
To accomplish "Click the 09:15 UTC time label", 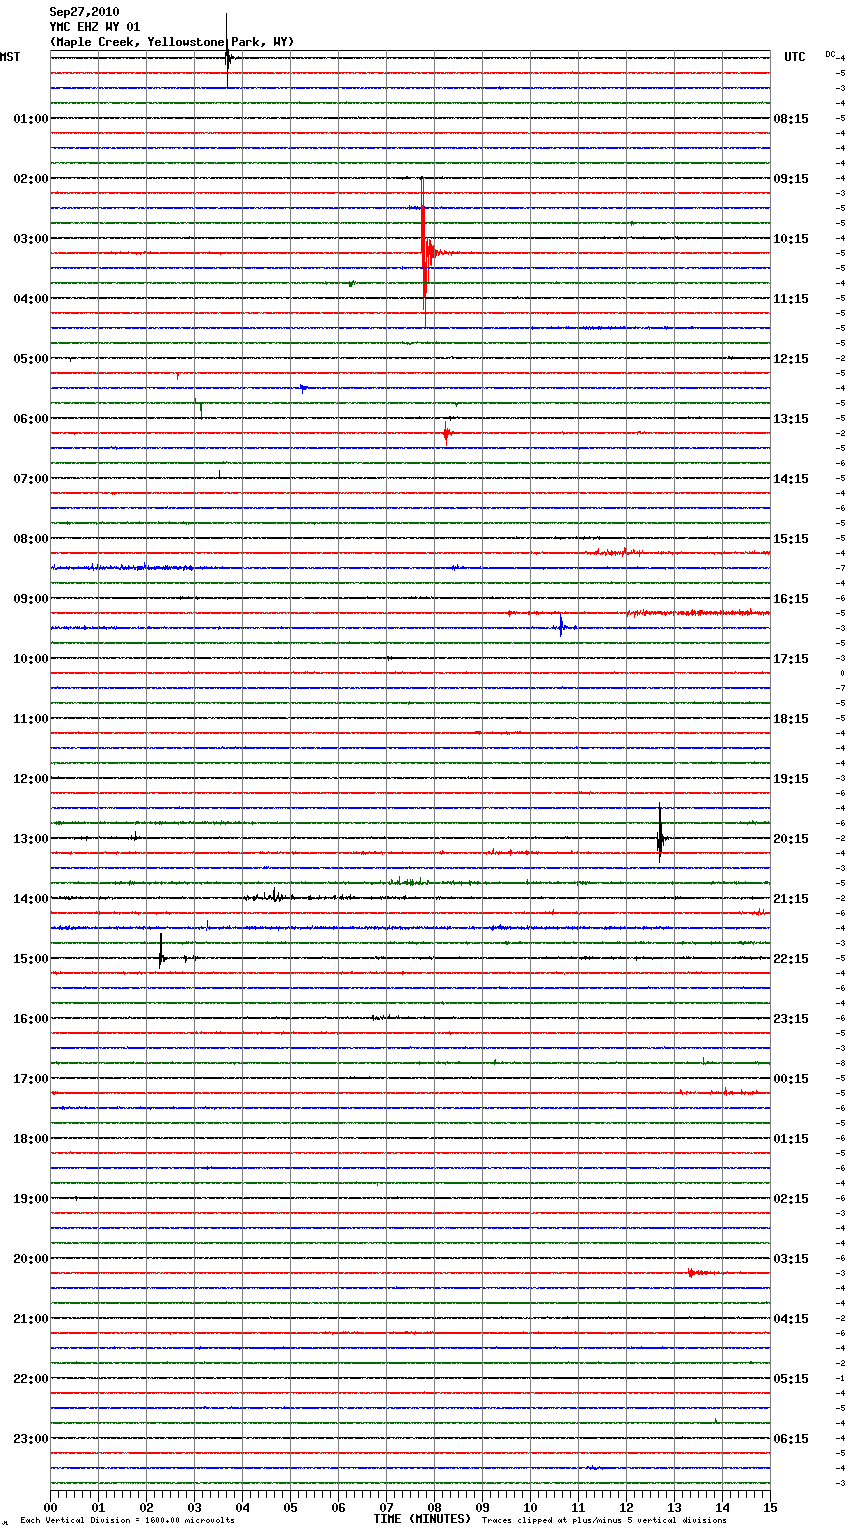I will [x=791, y=179].
